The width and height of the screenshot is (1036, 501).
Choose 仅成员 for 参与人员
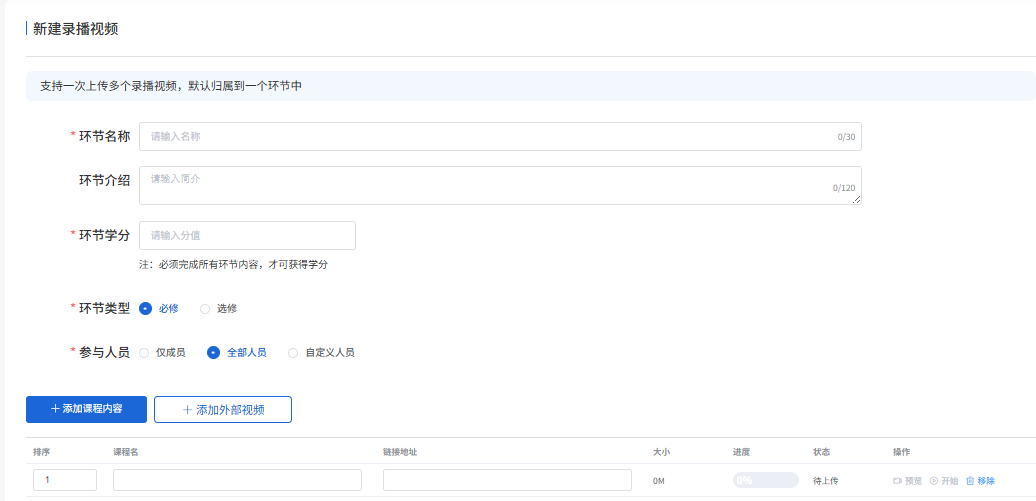145,352
